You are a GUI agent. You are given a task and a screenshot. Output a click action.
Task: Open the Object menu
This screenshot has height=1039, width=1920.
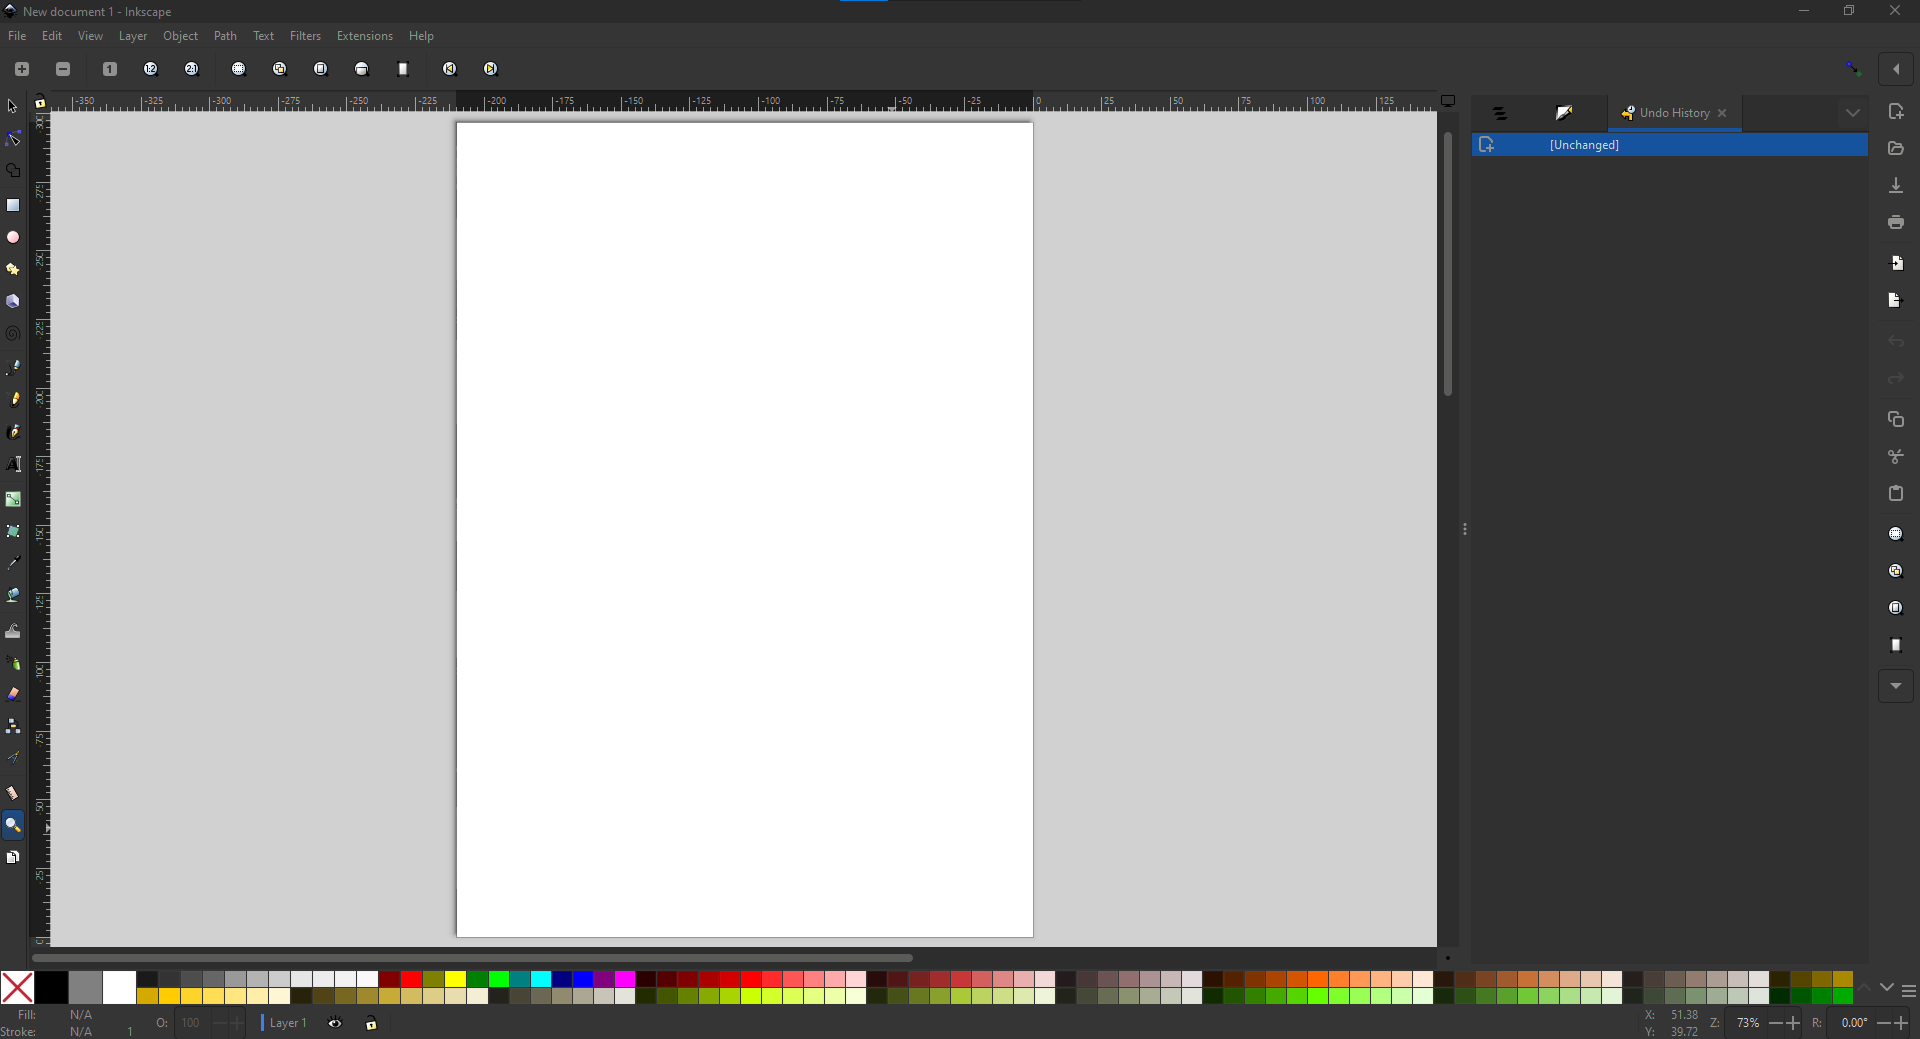coord(181,36)
